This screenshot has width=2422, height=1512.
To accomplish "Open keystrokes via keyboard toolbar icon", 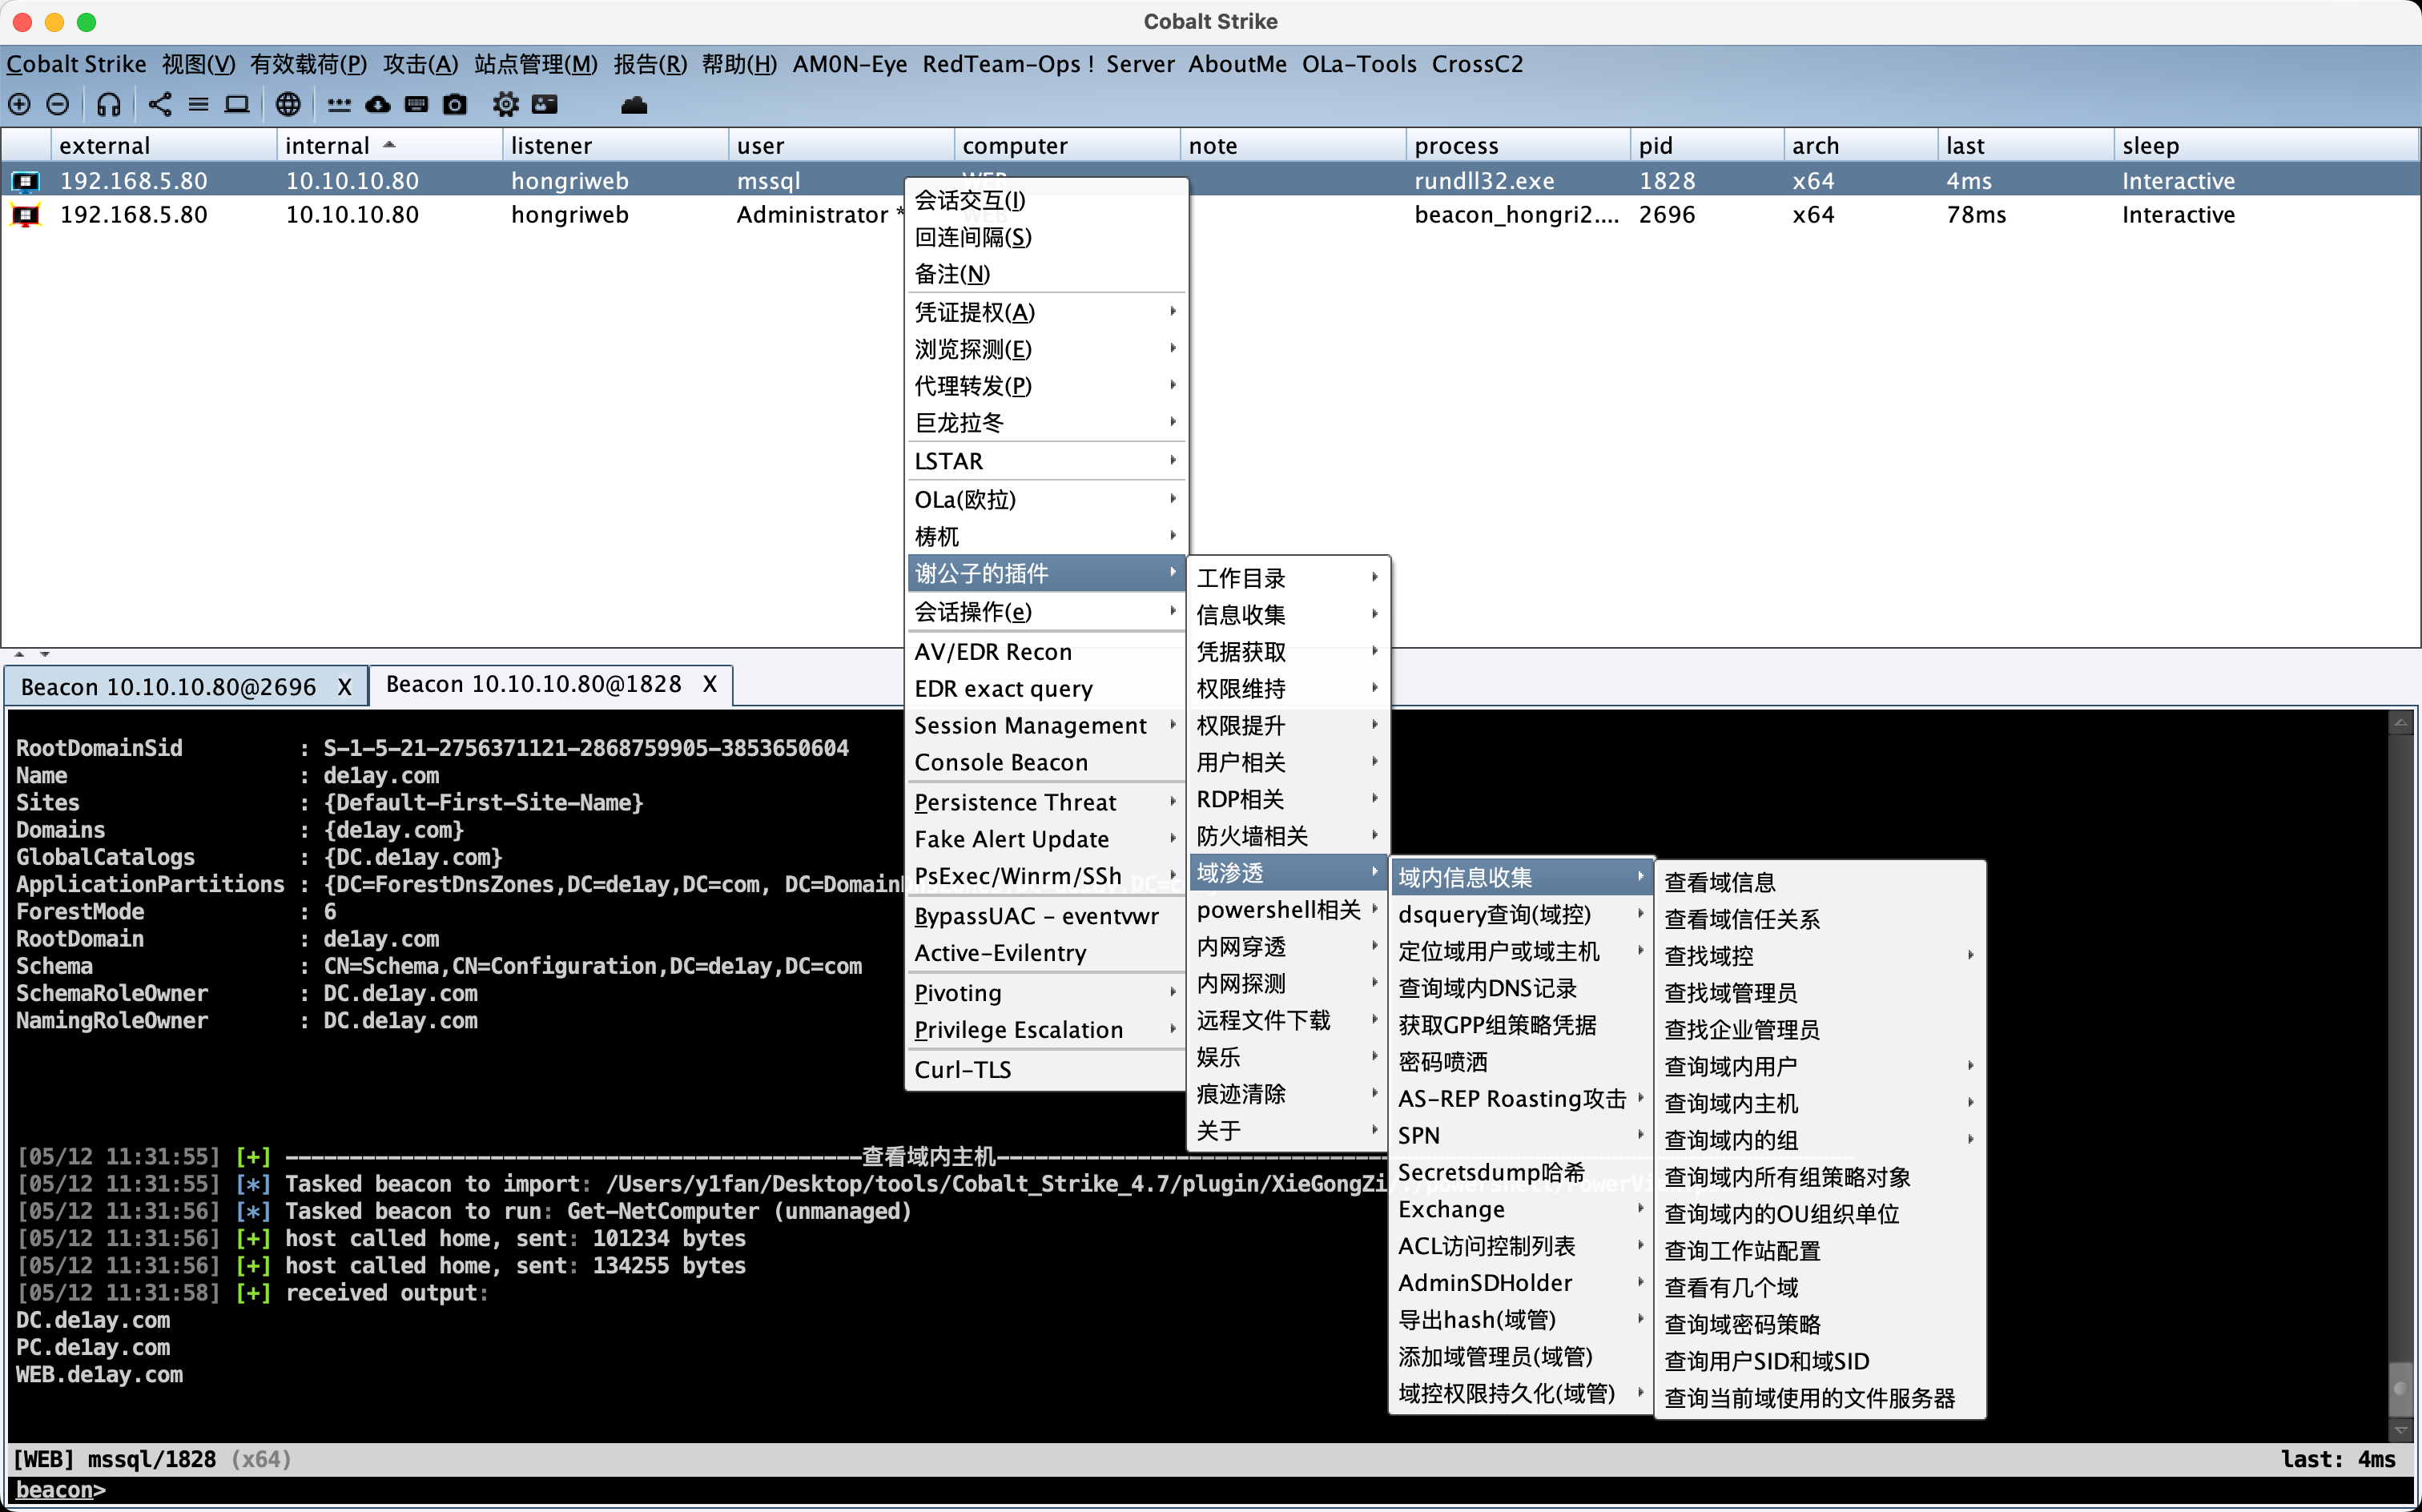I will [x=416, y=104].
